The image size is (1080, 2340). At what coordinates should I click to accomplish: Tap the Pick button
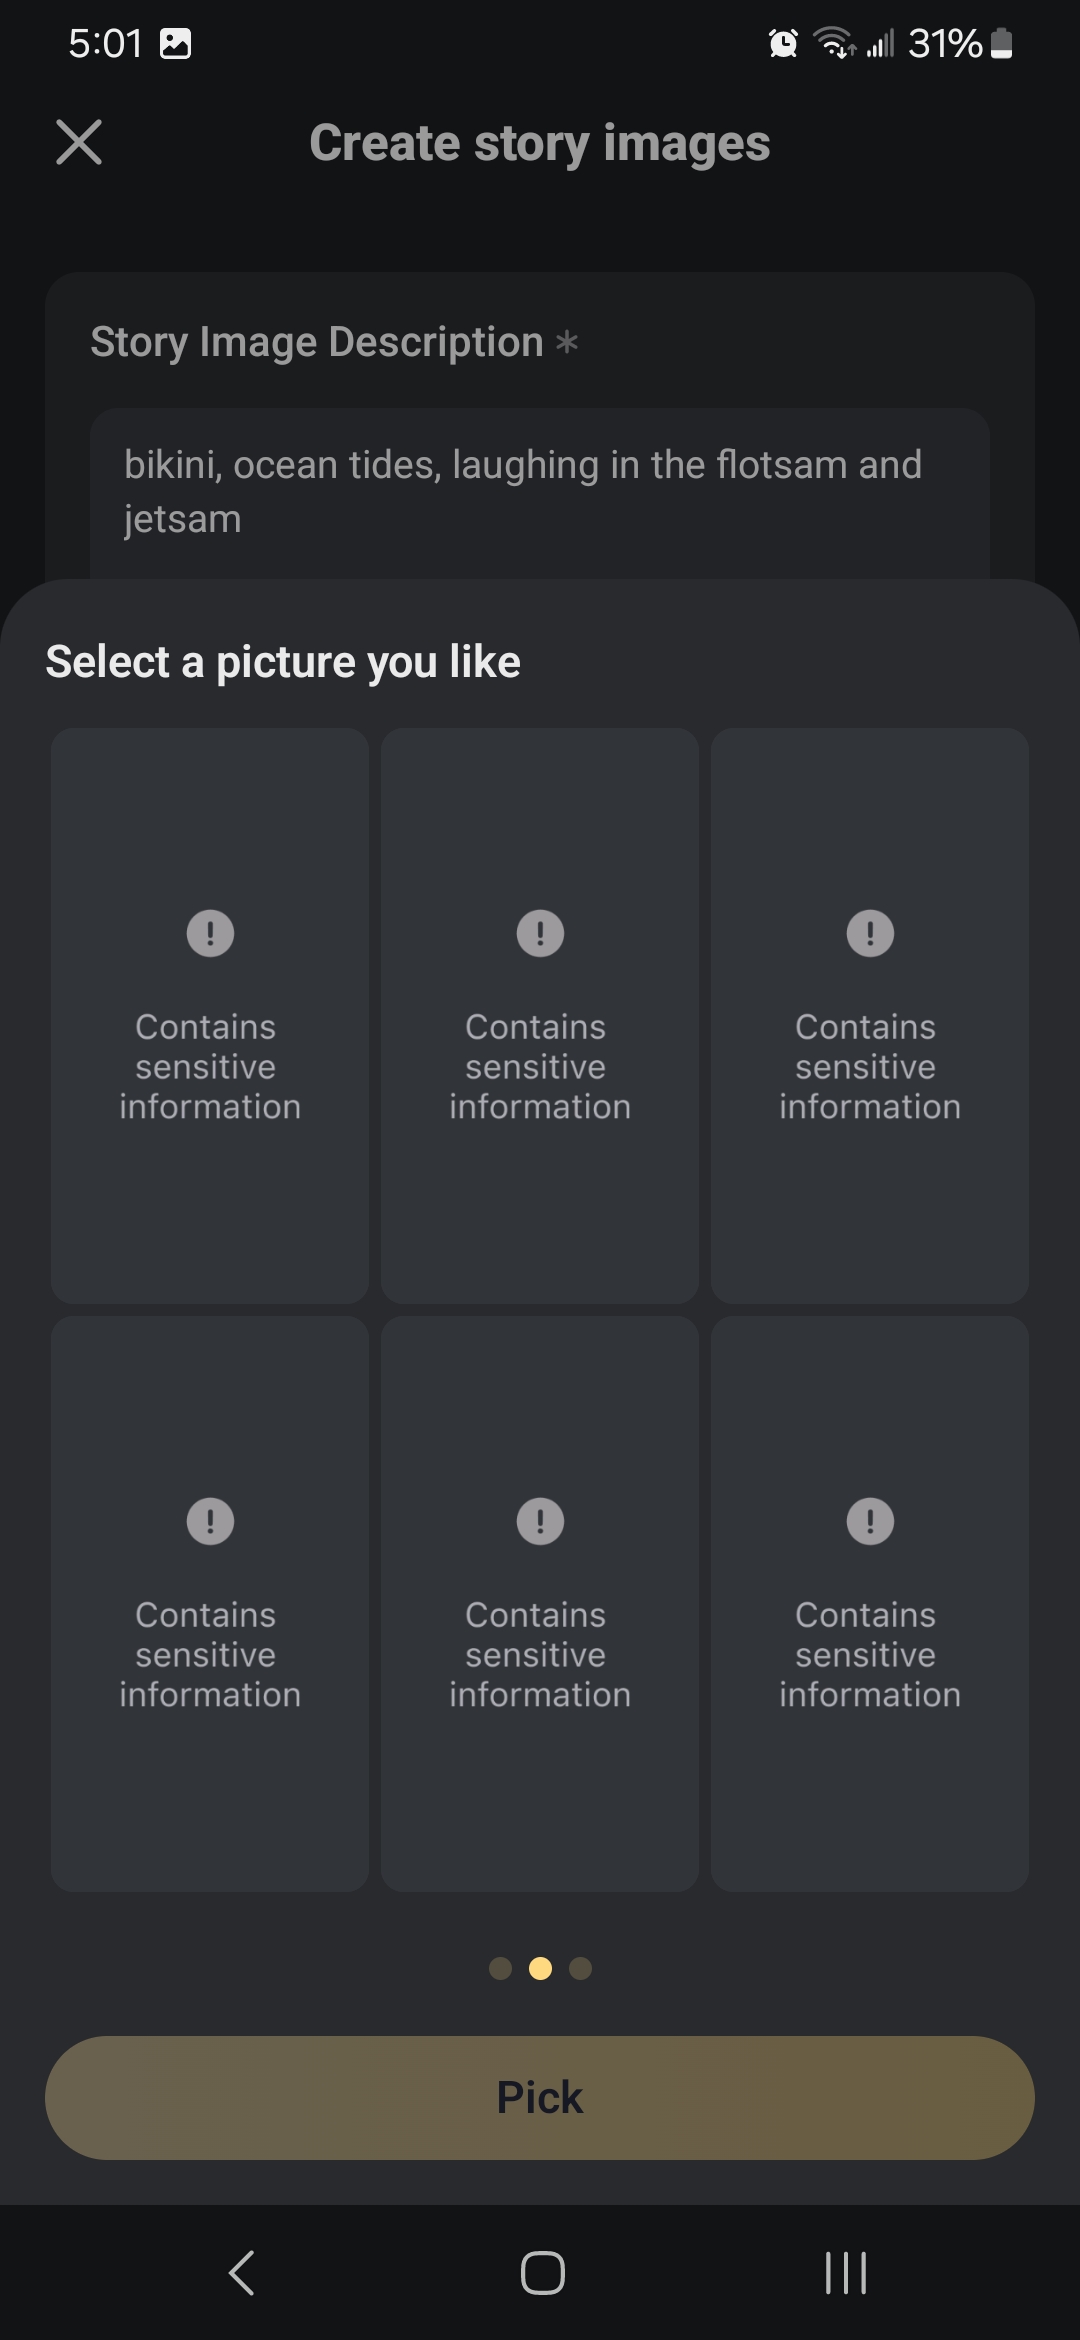[540, 2097]
